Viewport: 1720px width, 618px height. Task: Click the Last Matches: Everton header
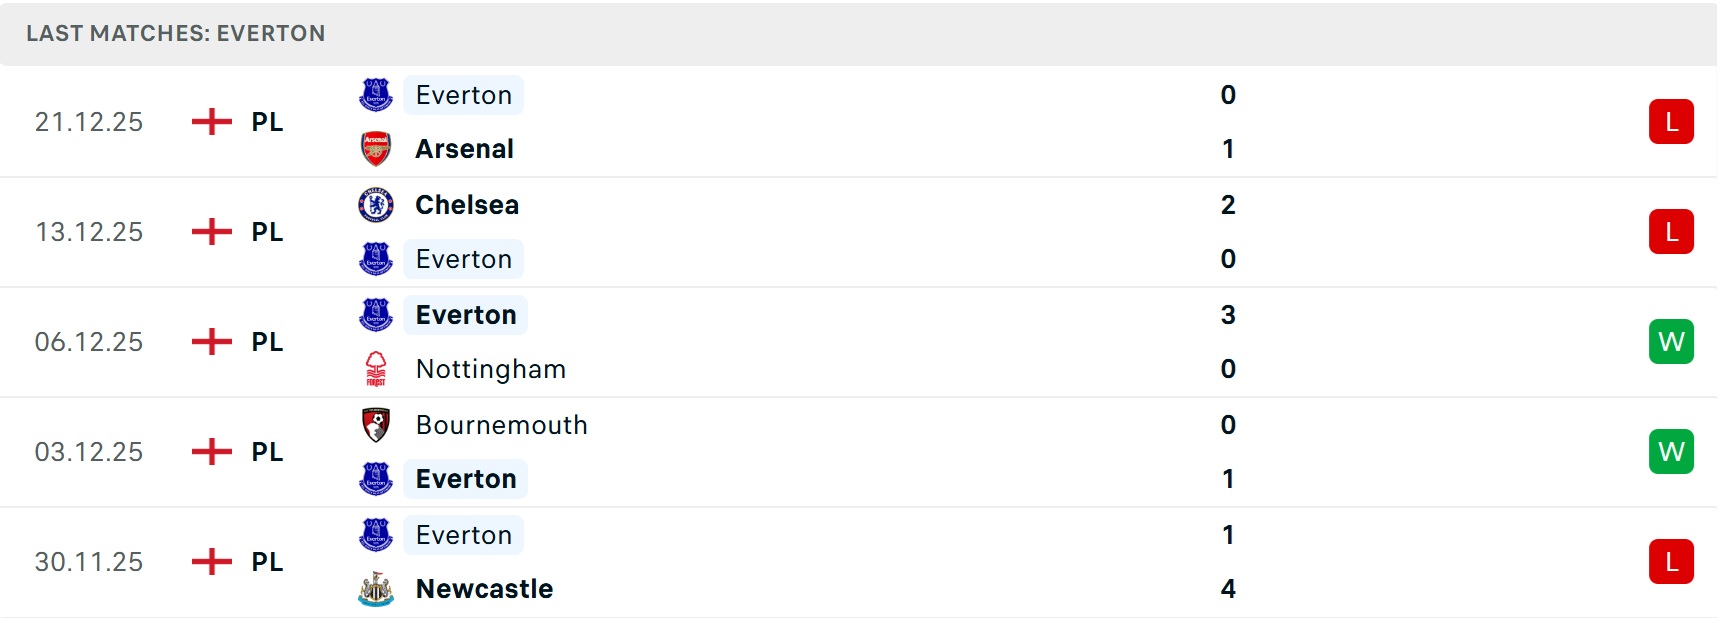click(176, 33)
